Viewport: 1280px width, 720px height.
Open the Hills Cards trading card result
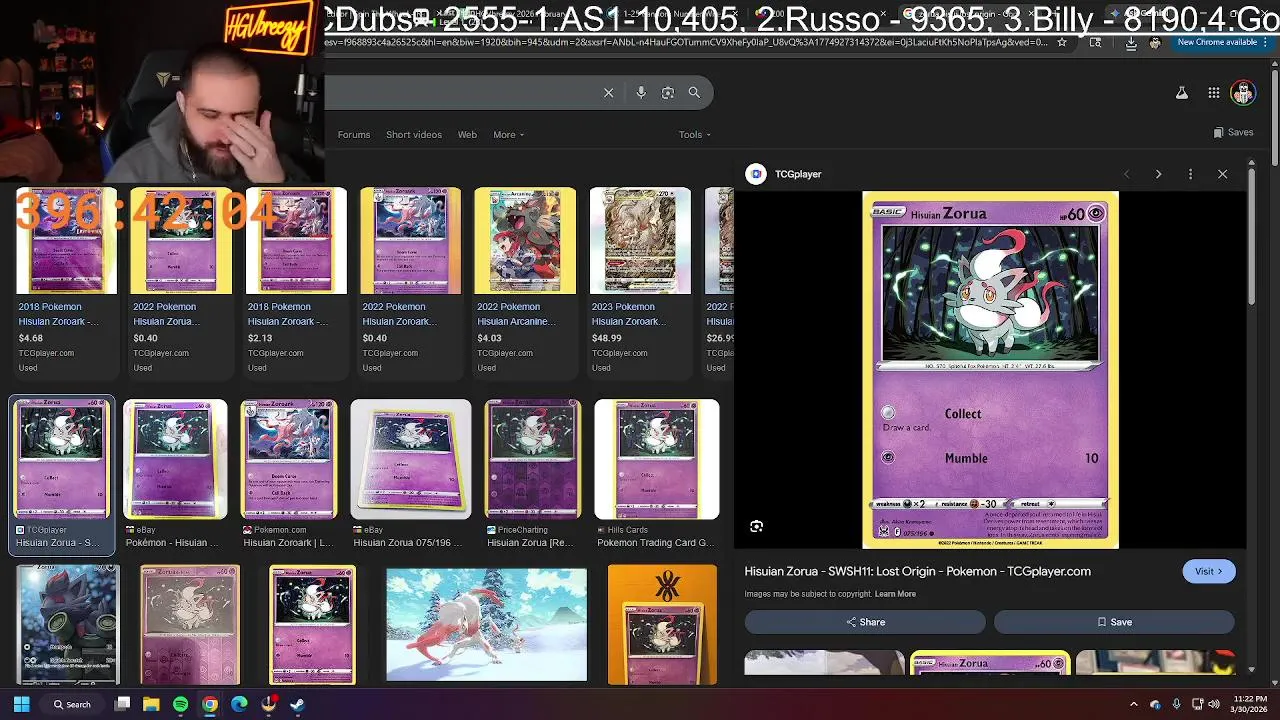656,474
